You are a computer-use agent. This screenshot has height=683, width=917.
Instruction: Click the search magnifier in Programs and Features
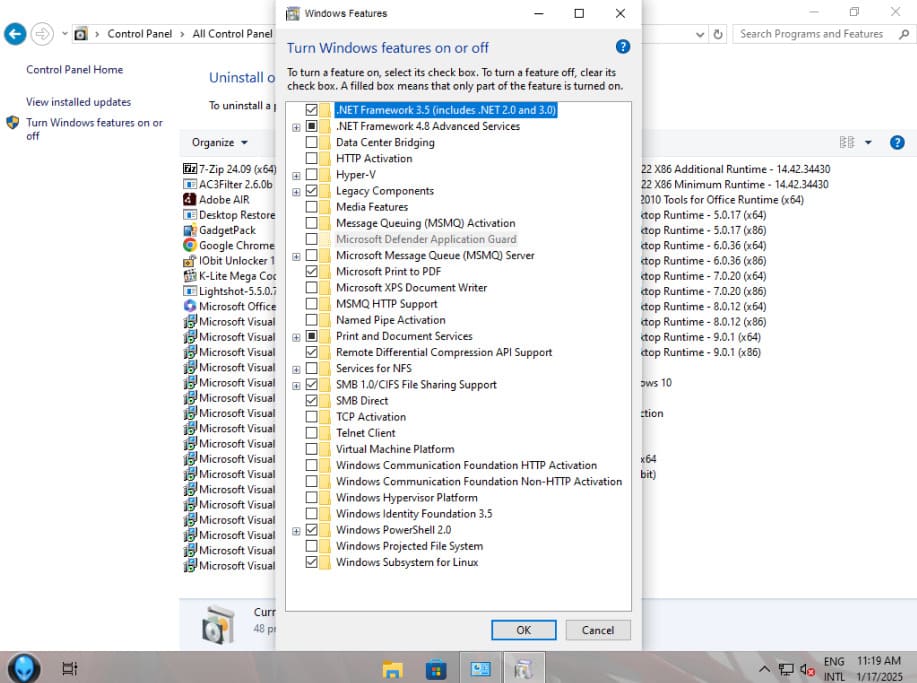tap(904, 35)
